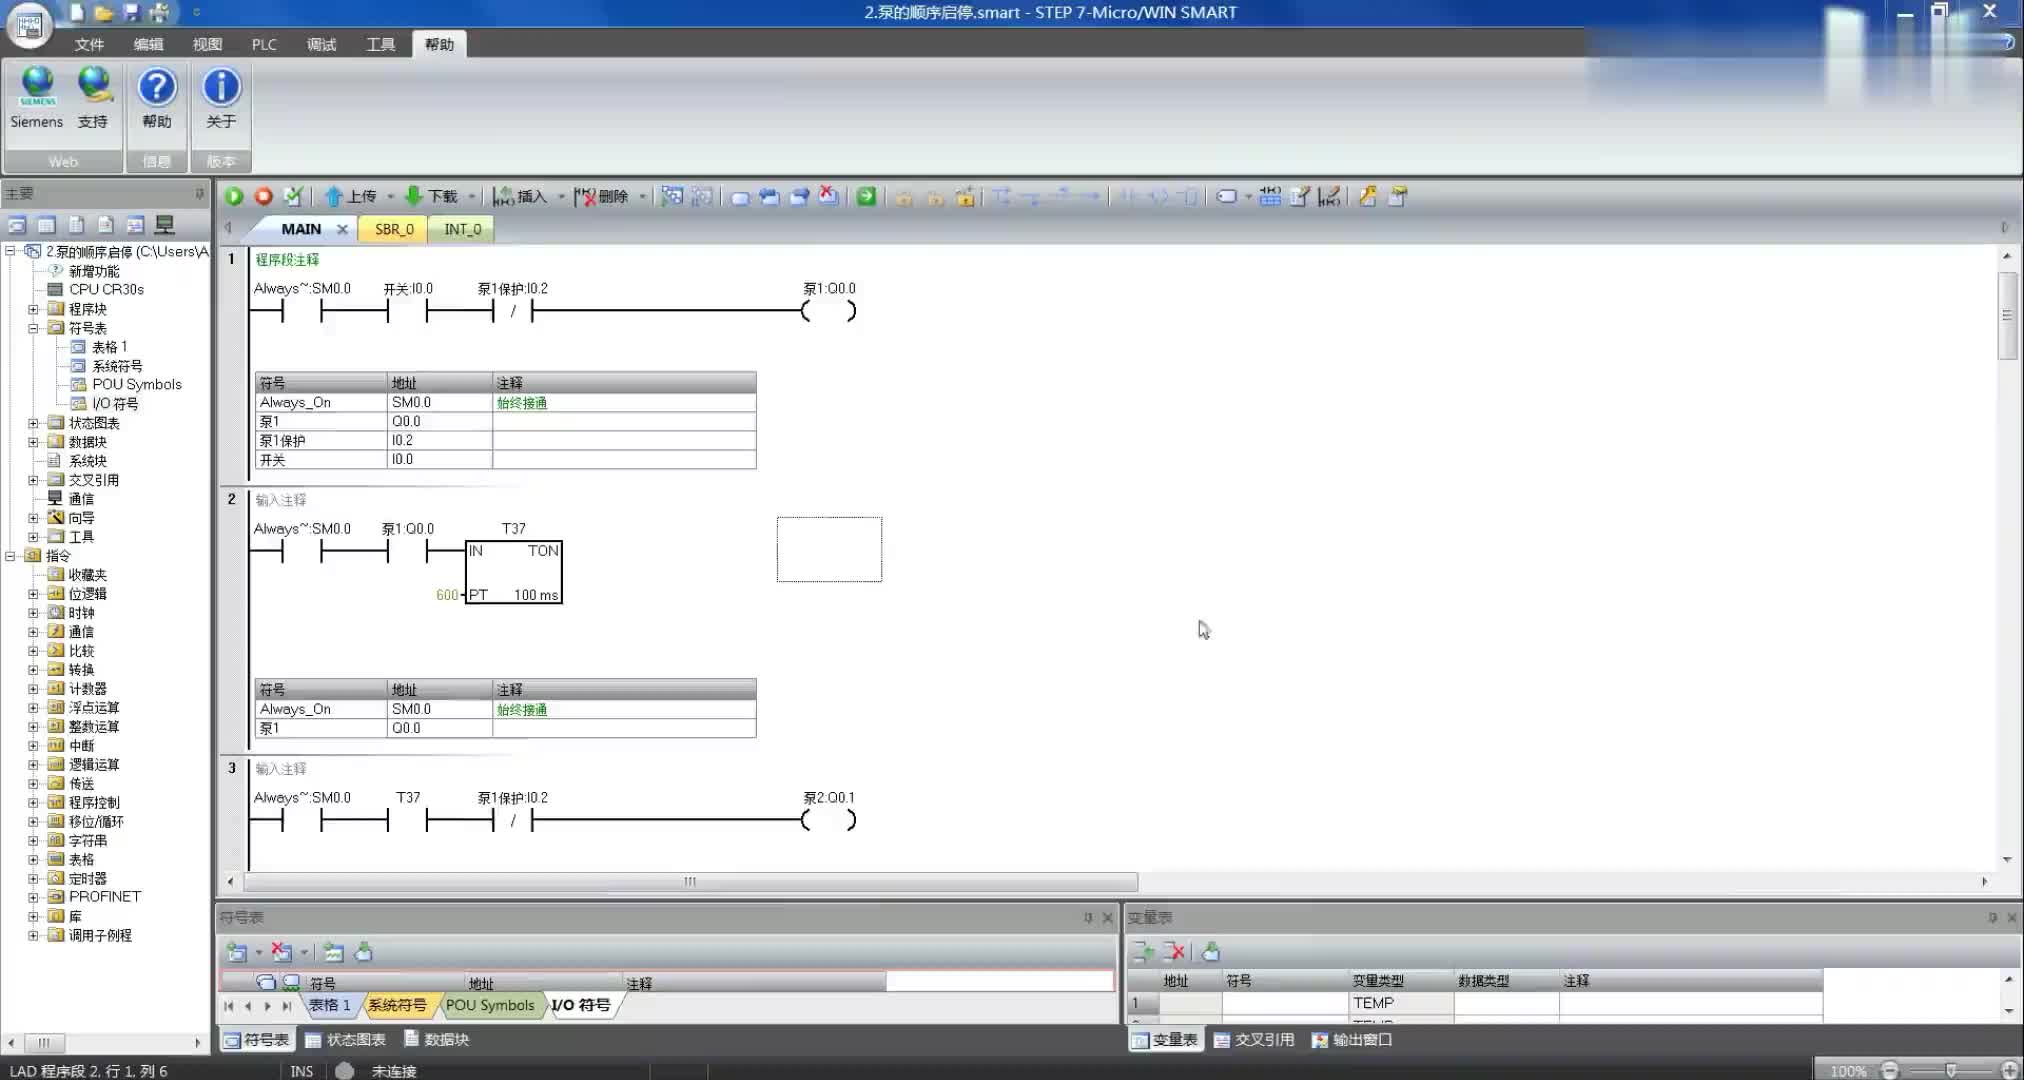The width and height of the screenshot is (2024, 1080).
Task: Open the 数据块 bottom panel tab
Action: [x=436, y=1040]
